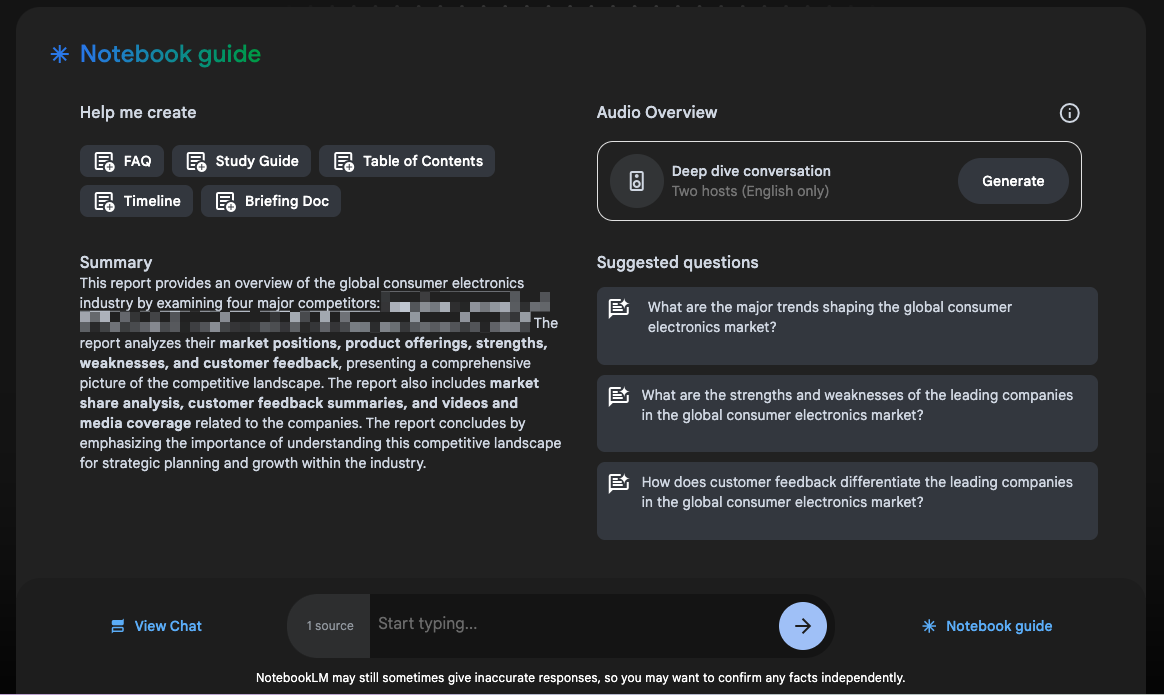Screen dimensions: 1164x695
Task: Open the Audio Overview info icon
Action: (1069, 113)
